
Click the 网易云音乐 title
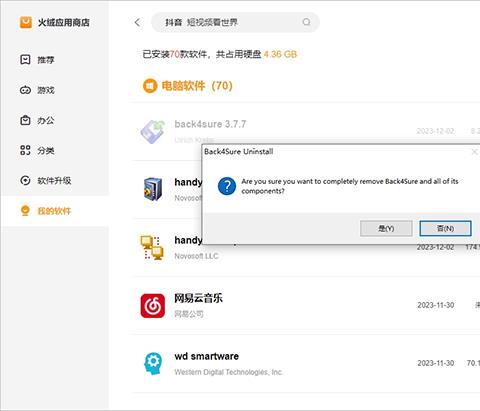[x=198, y=298]
